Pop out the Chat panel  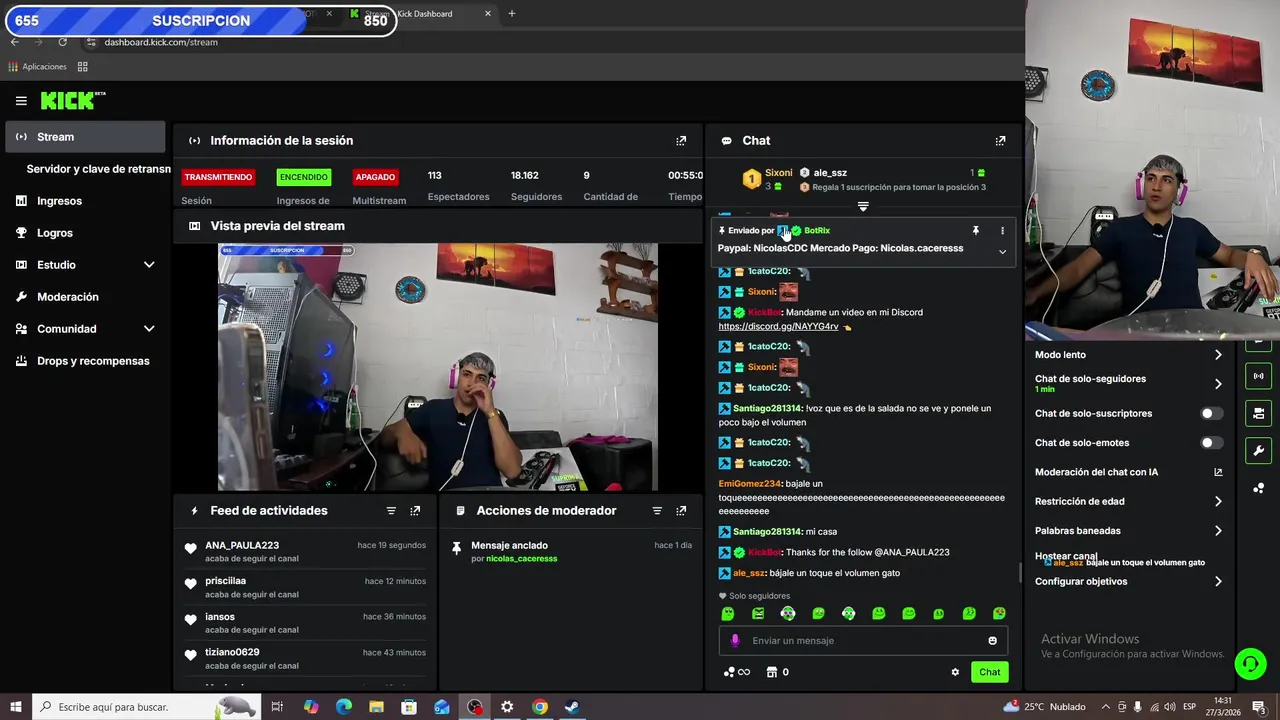pos(1000,141)
